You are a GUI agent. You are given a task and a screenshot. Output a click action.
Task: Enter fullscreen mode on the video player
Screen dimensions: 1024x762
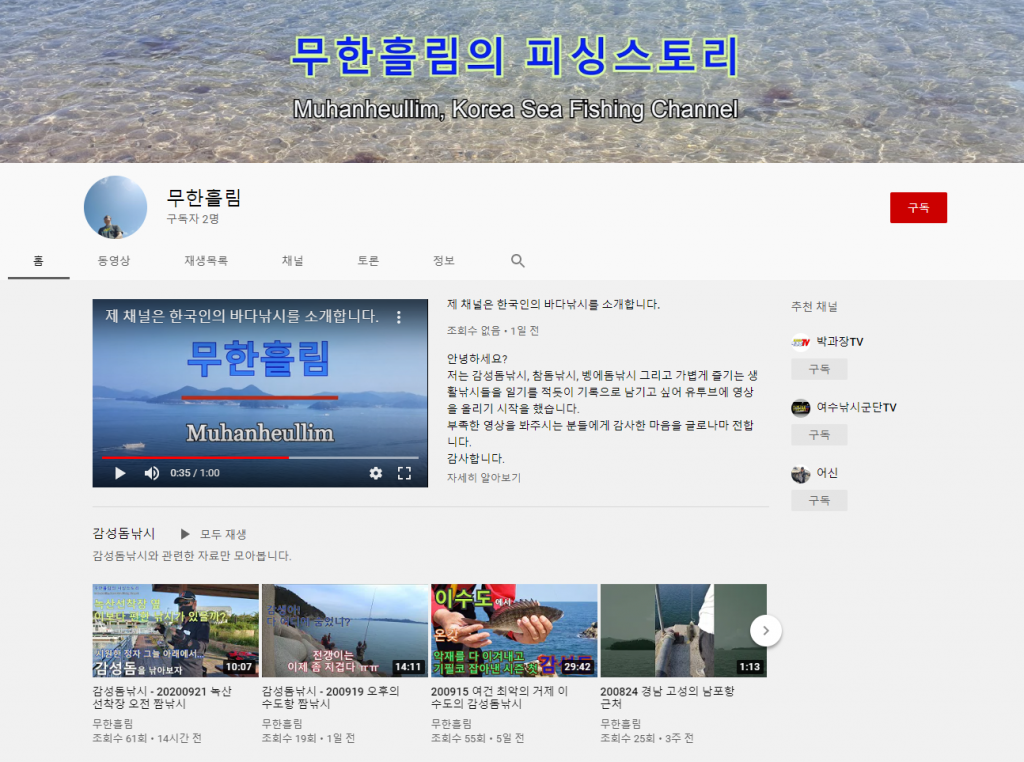pyautogui.click(x=405, y=473)
